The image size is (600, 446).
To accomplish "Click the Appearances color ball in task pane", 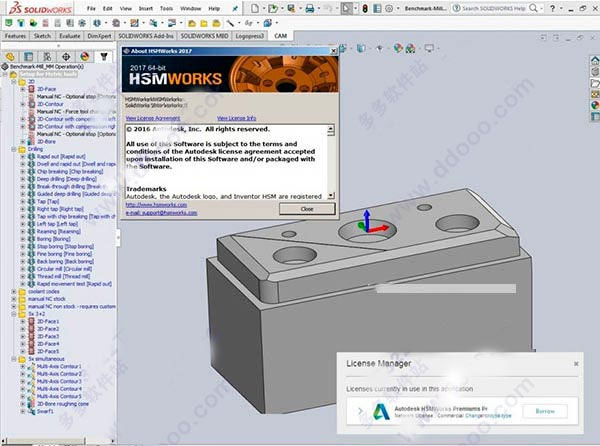I will [595, 105].
